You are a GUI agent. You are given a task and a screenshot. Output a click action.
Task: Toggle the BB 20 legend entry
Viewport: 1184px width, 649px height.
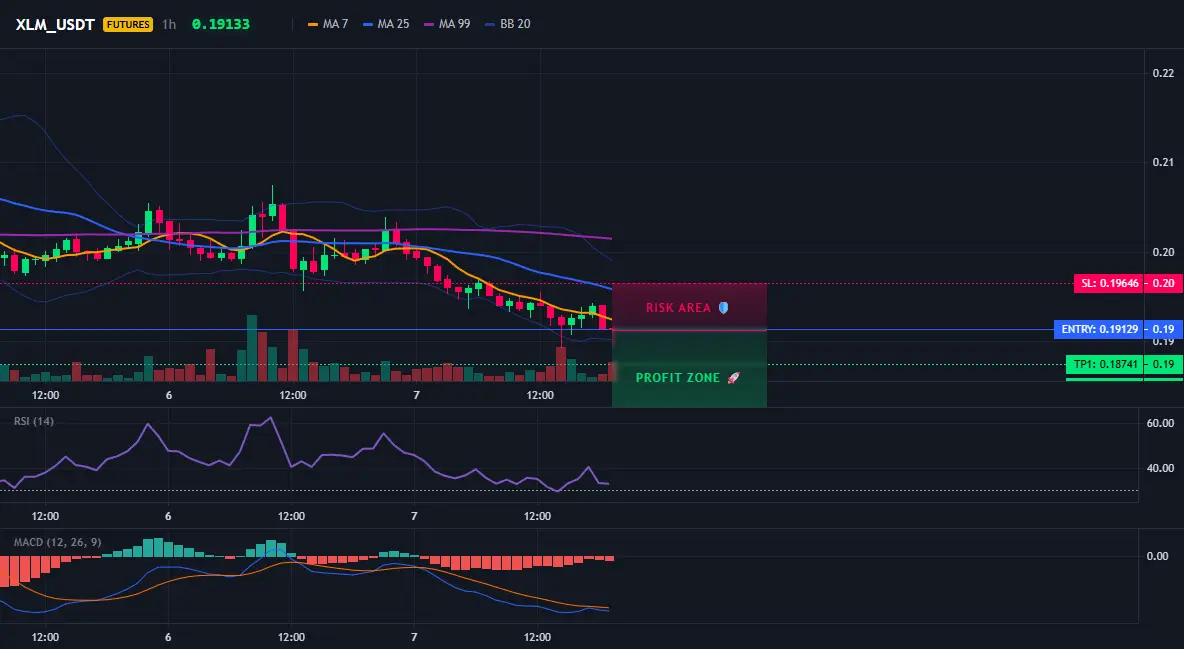508,24
